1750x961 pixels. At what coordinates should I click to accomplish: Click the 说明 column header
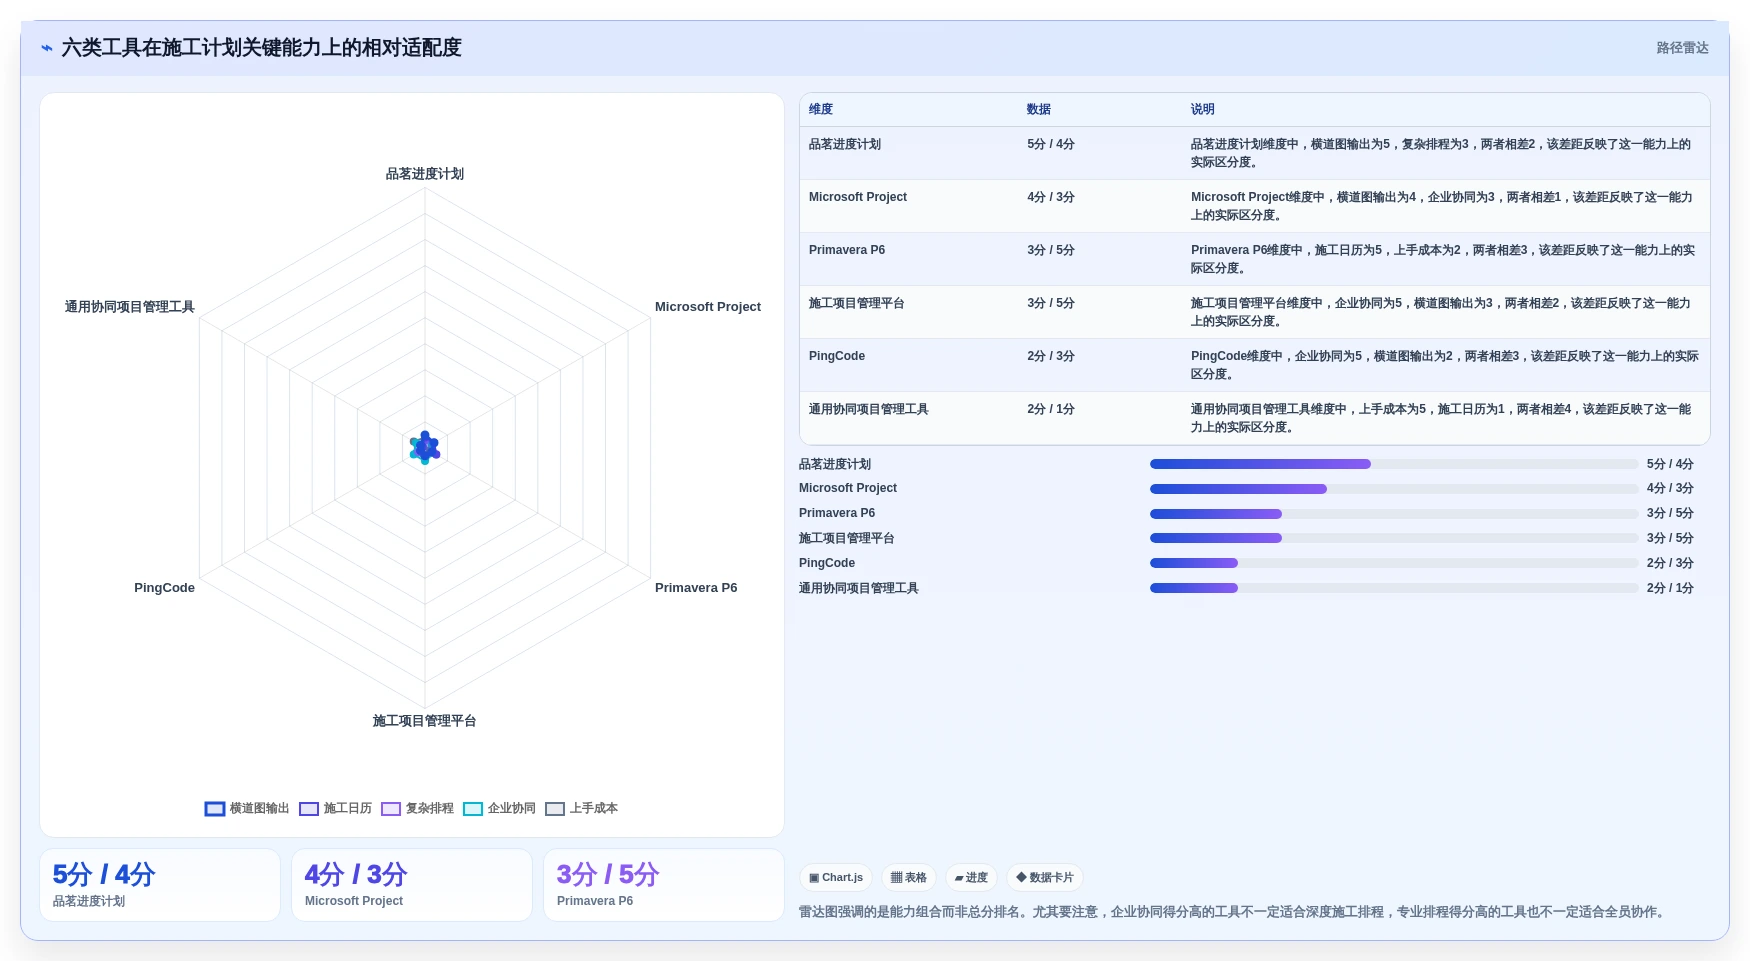(1202, 109)
